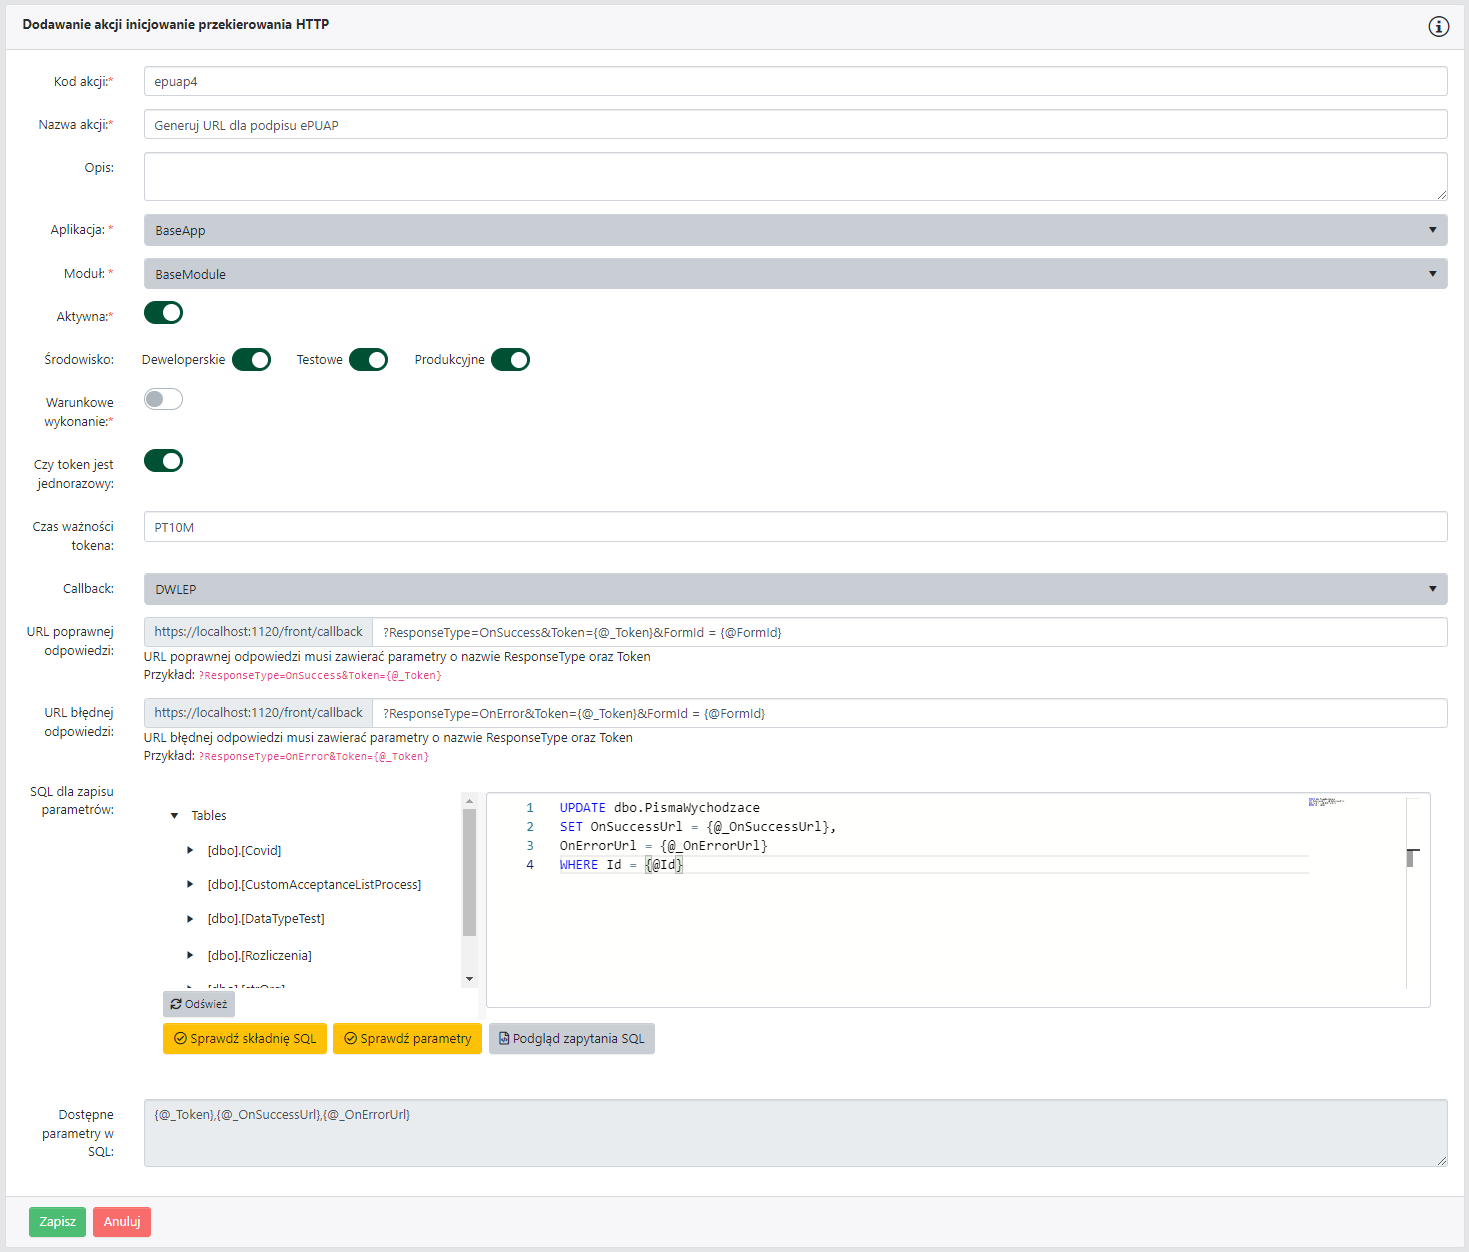This screenshot has width=1469, height=1252.
Task: Click the Anuluj button
Action: (122, 1222)
